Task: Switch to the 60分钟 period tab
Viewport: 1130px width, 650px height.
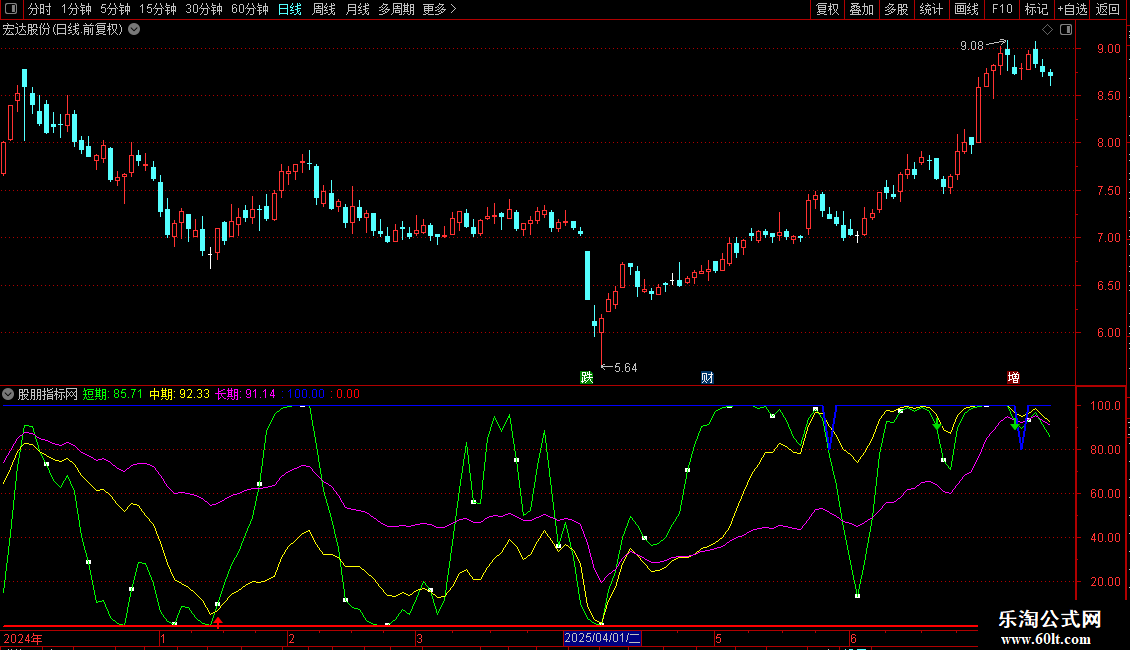Action: pyautogui.click(x=249, y=10)
